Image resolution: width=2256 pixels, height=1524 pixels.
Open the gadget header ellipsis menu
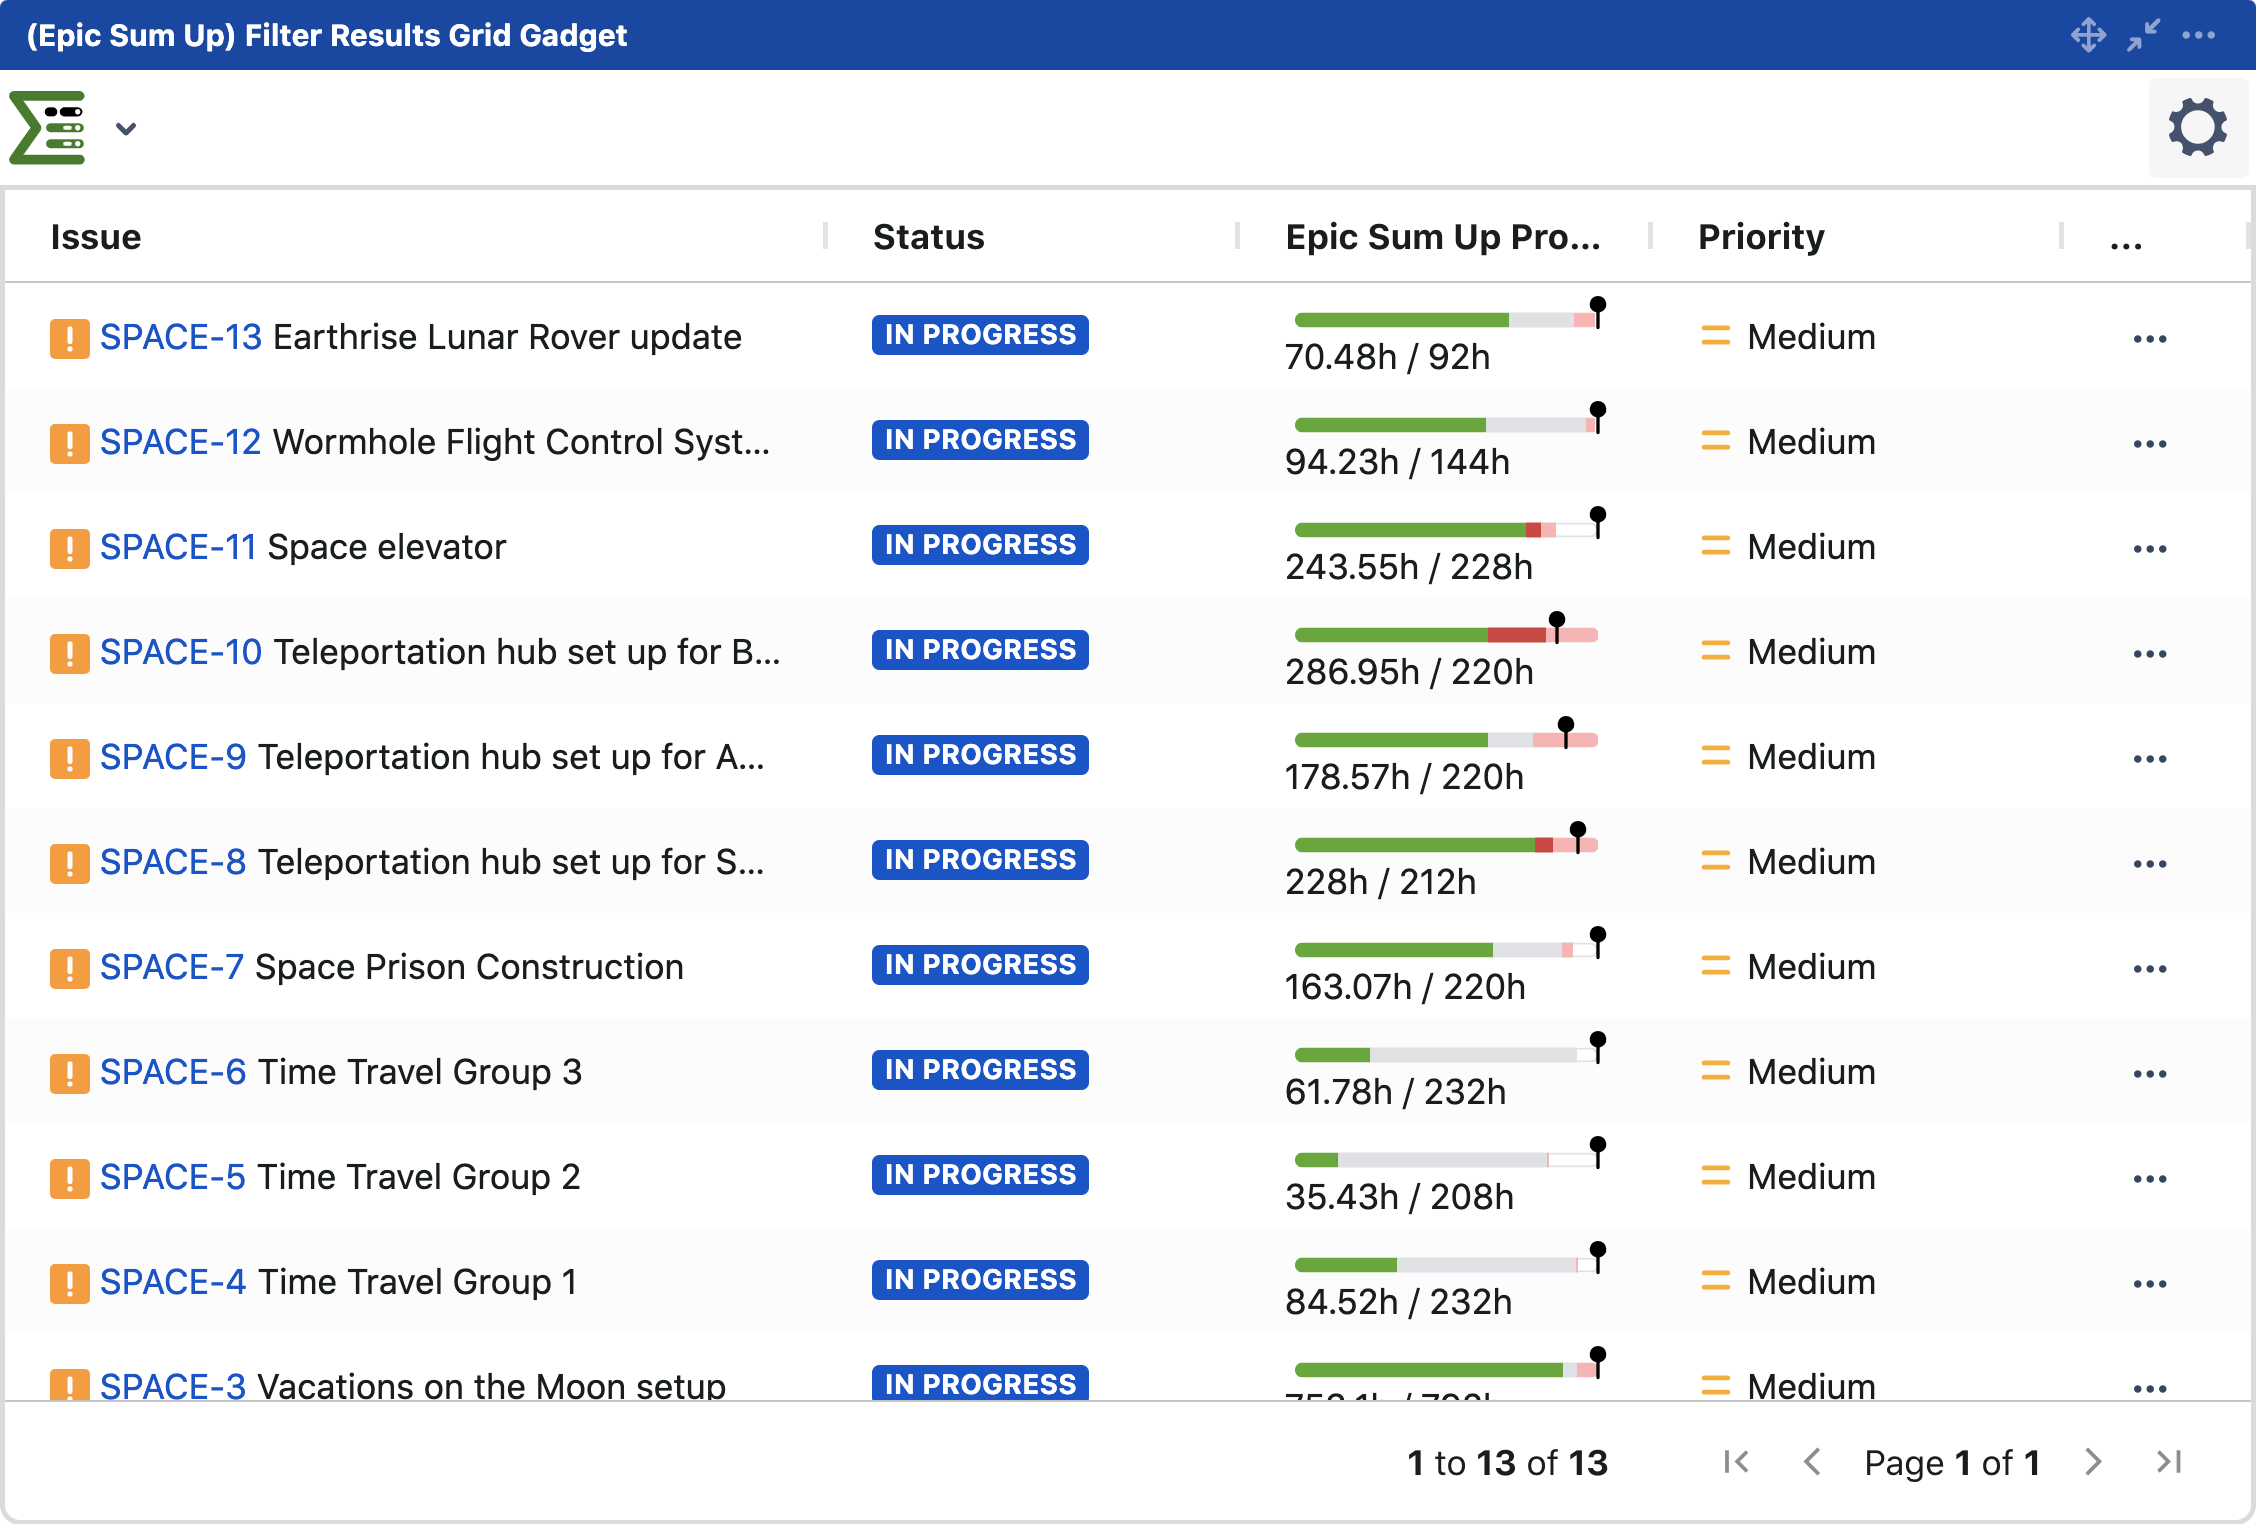point(2199,35)
